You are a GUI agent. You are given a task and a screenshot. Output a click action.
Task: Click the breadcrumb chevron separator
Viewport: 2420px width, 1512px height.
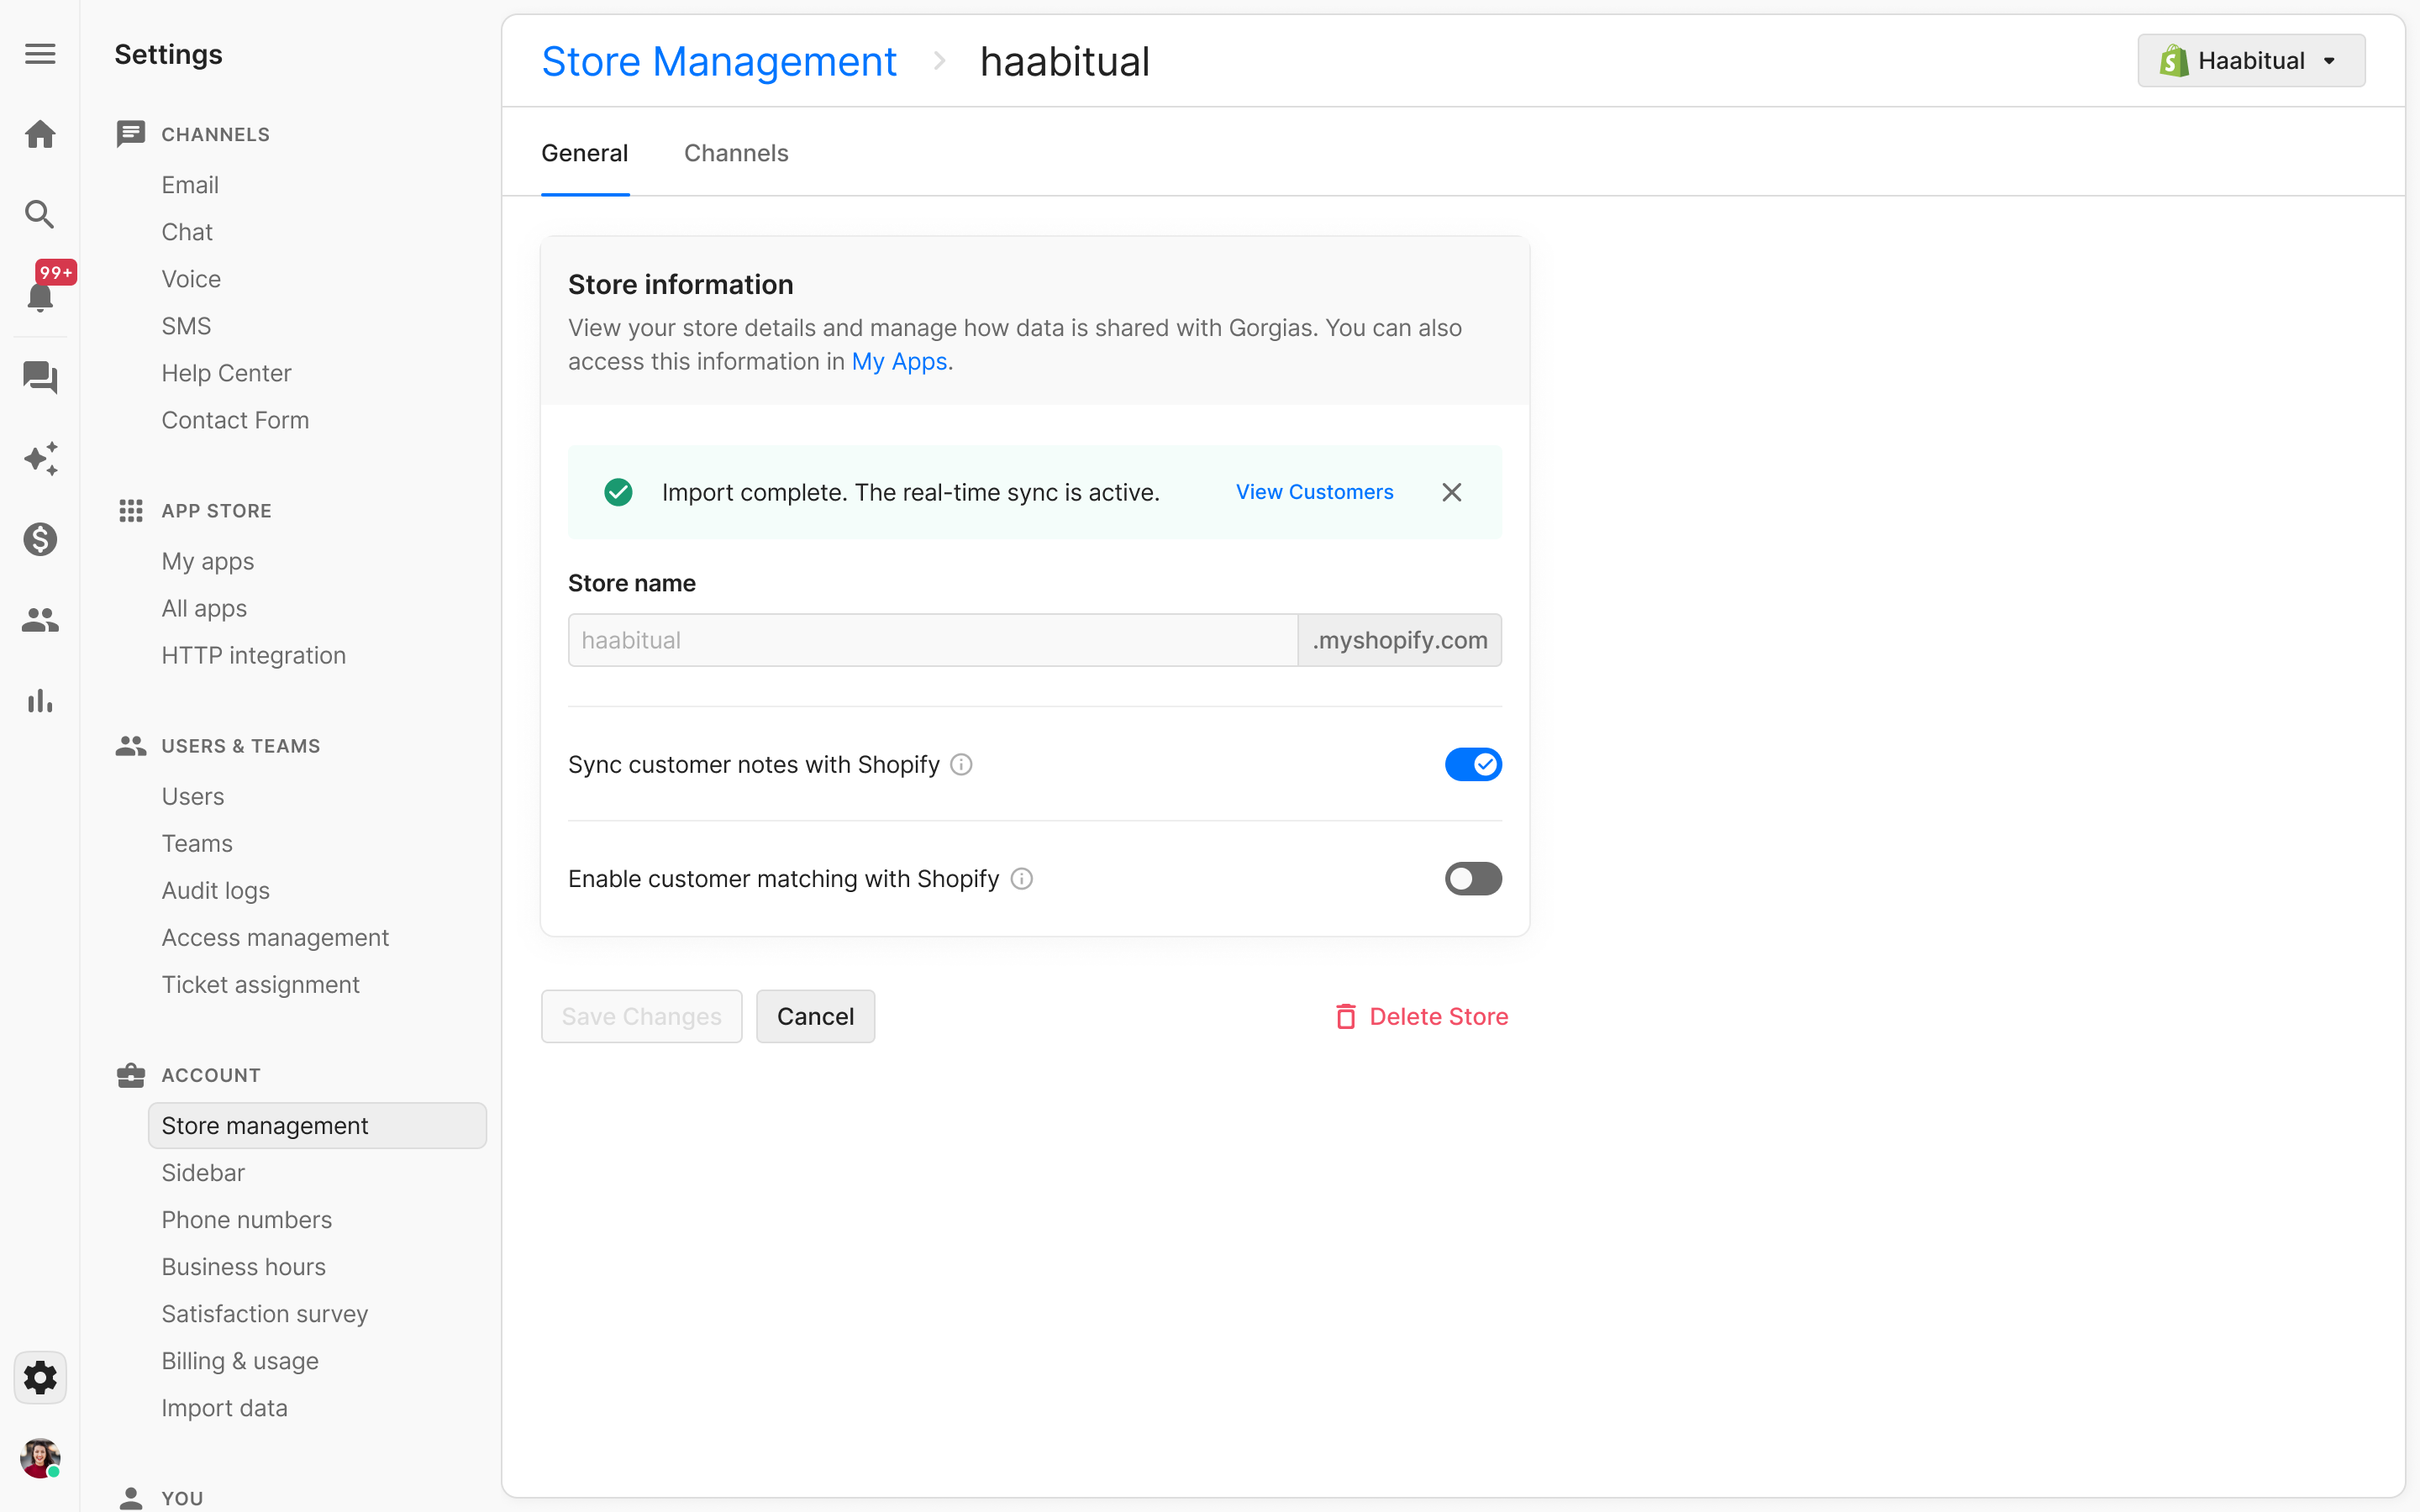[939, 62]
